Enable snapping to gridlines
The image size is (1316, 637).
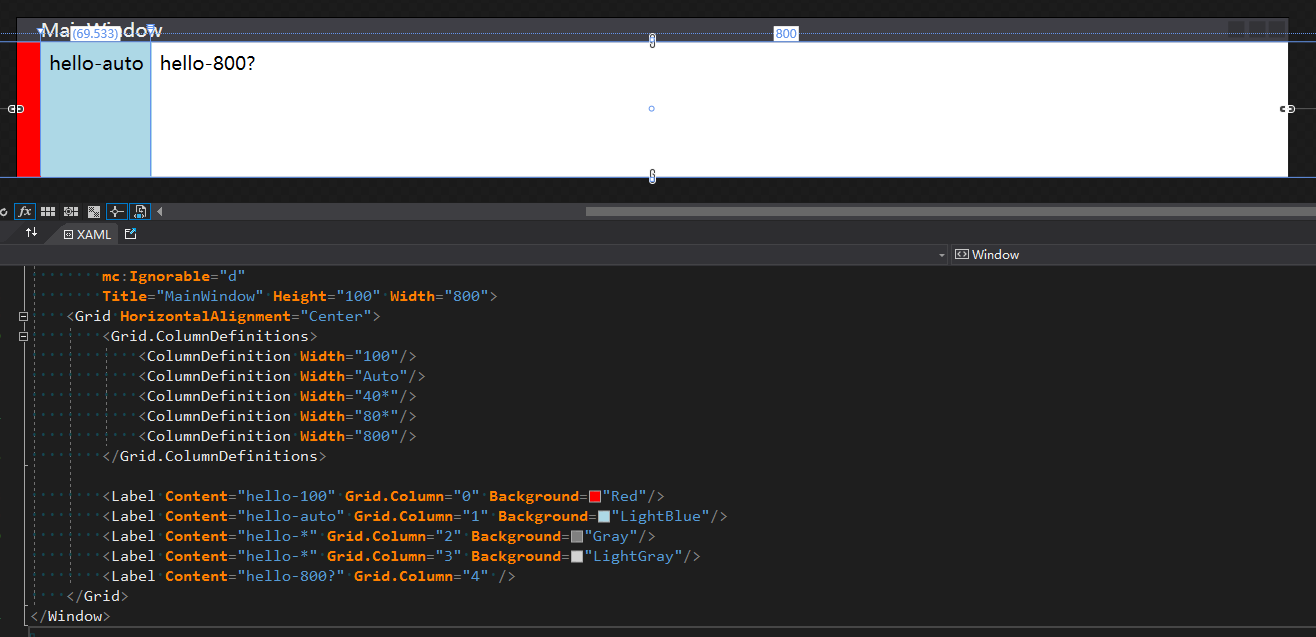click(70, 211)
